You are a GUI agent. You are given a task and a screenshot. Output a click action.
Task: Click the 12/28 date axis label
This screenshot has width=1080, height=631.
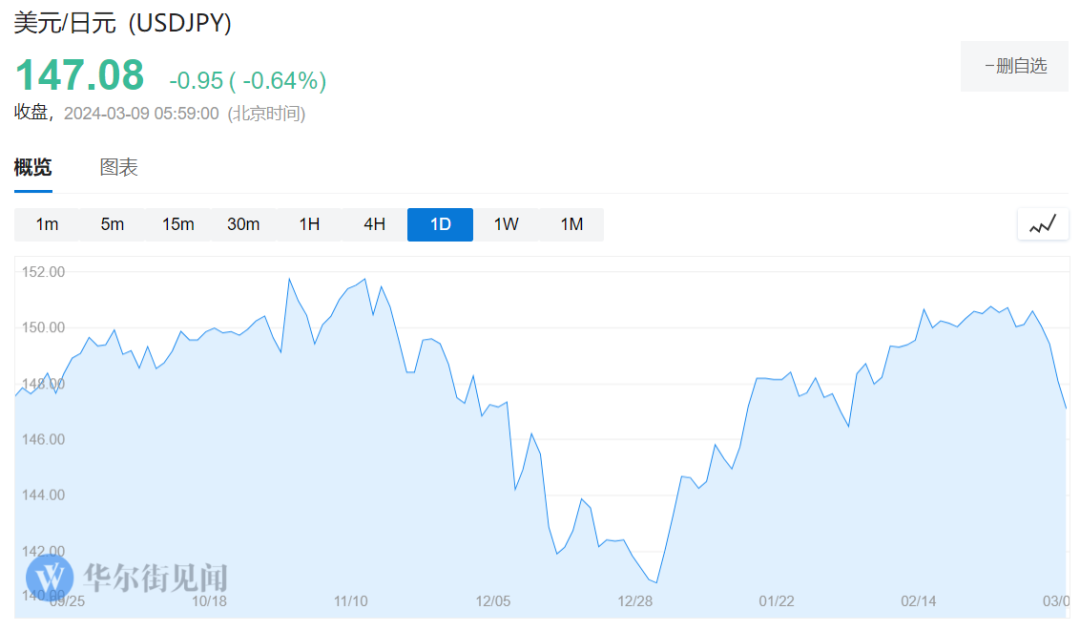[x=635, y=601]
